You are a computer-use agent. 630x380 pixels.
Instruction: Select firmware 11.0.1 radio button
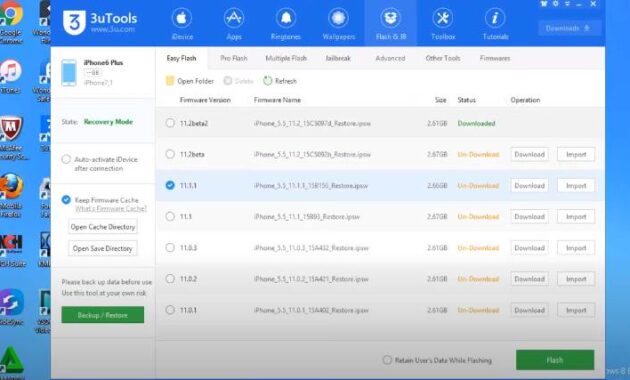tap(170, 310)
